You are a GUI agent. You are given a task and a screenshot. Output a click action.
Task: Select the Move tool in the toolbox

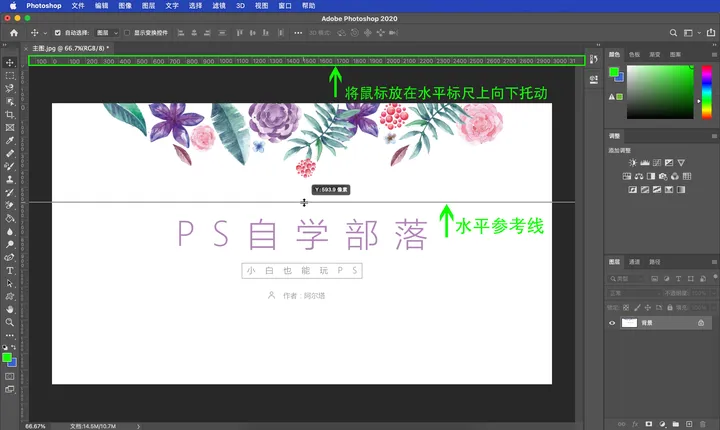[10, 62]
